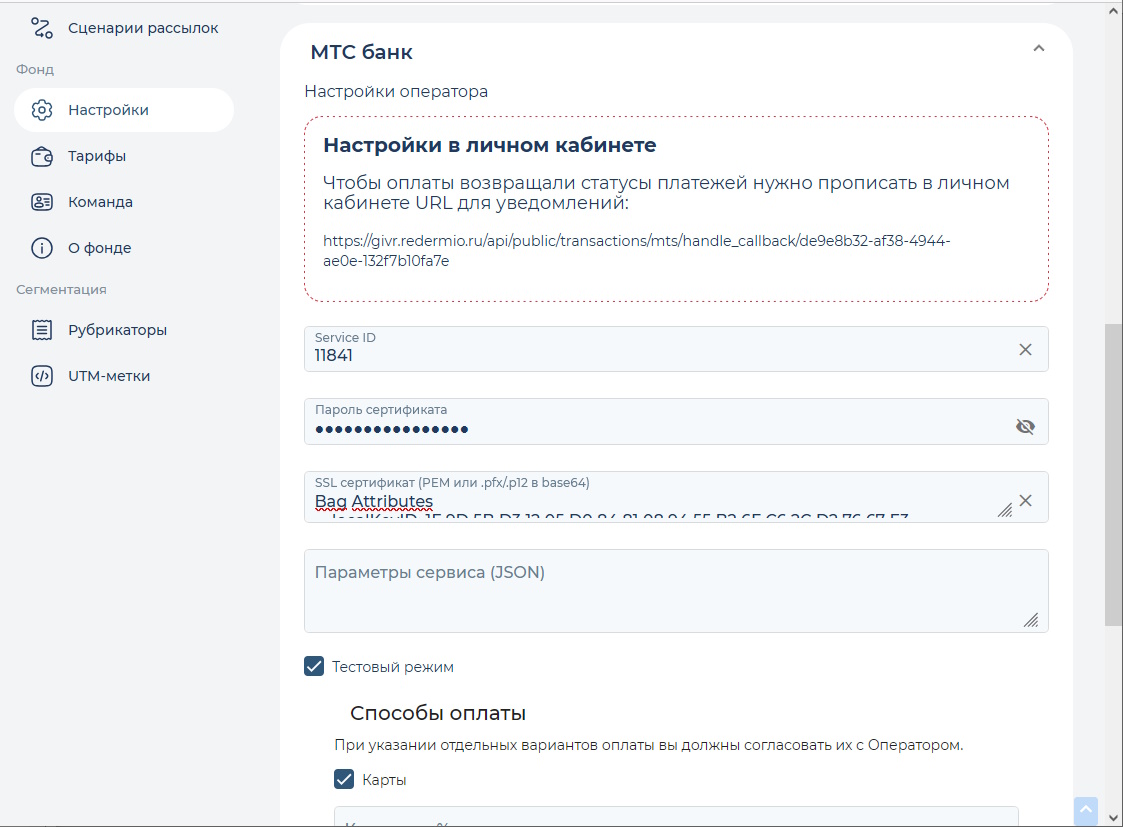1123x827 pixels.
Task: Clear the SSL сертификат field
Action: coord(1025,500)
